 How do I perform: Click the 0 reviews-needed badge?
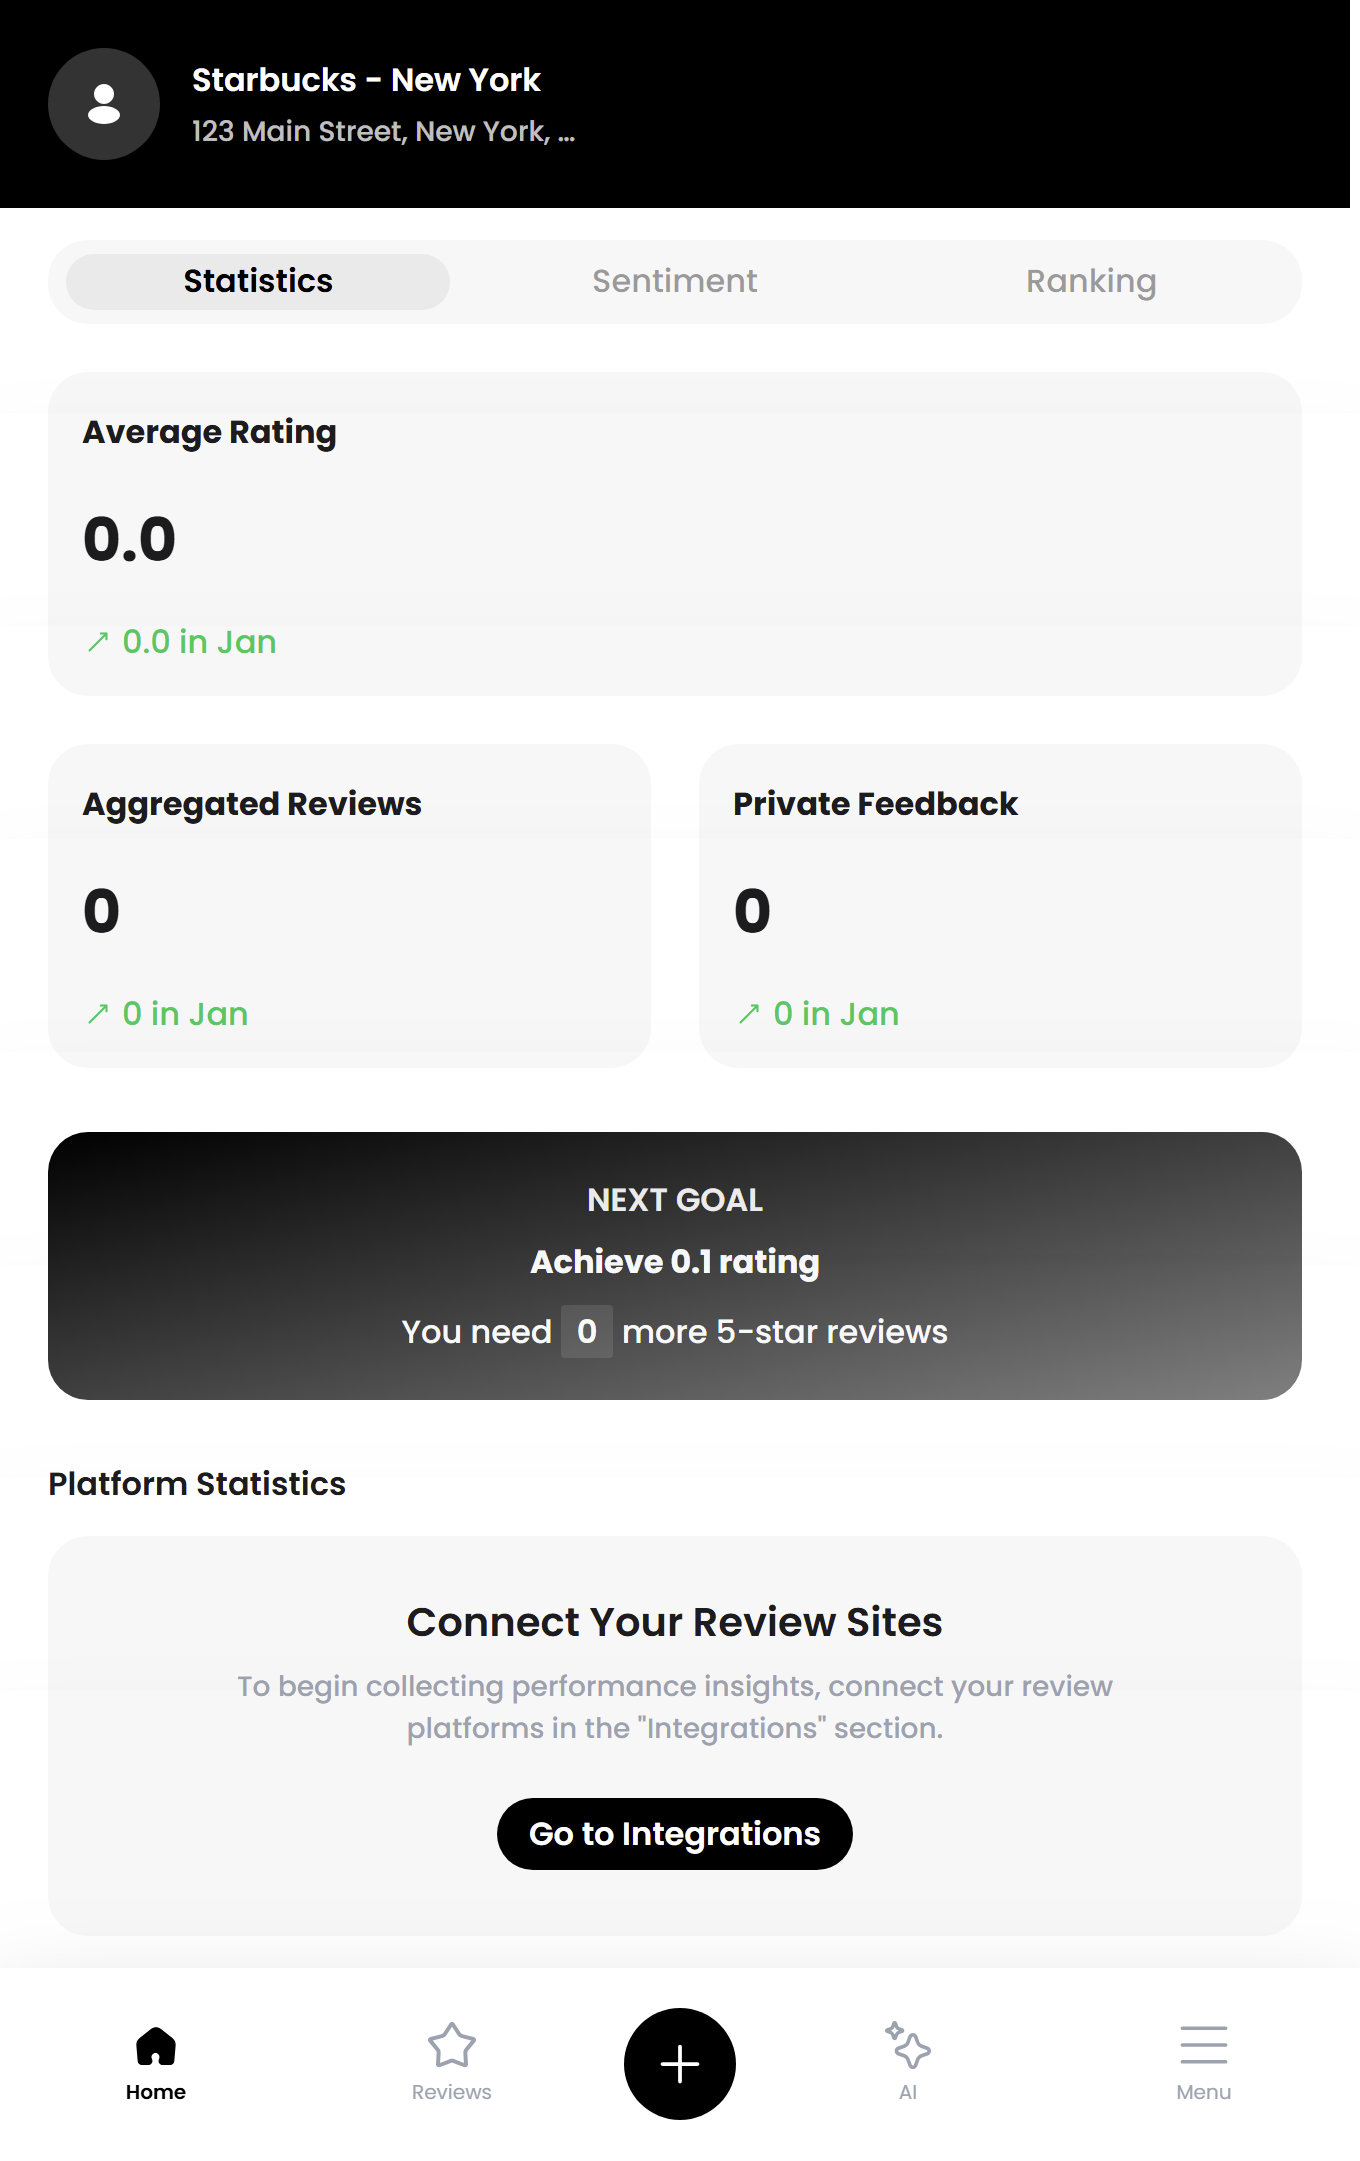587,1332
